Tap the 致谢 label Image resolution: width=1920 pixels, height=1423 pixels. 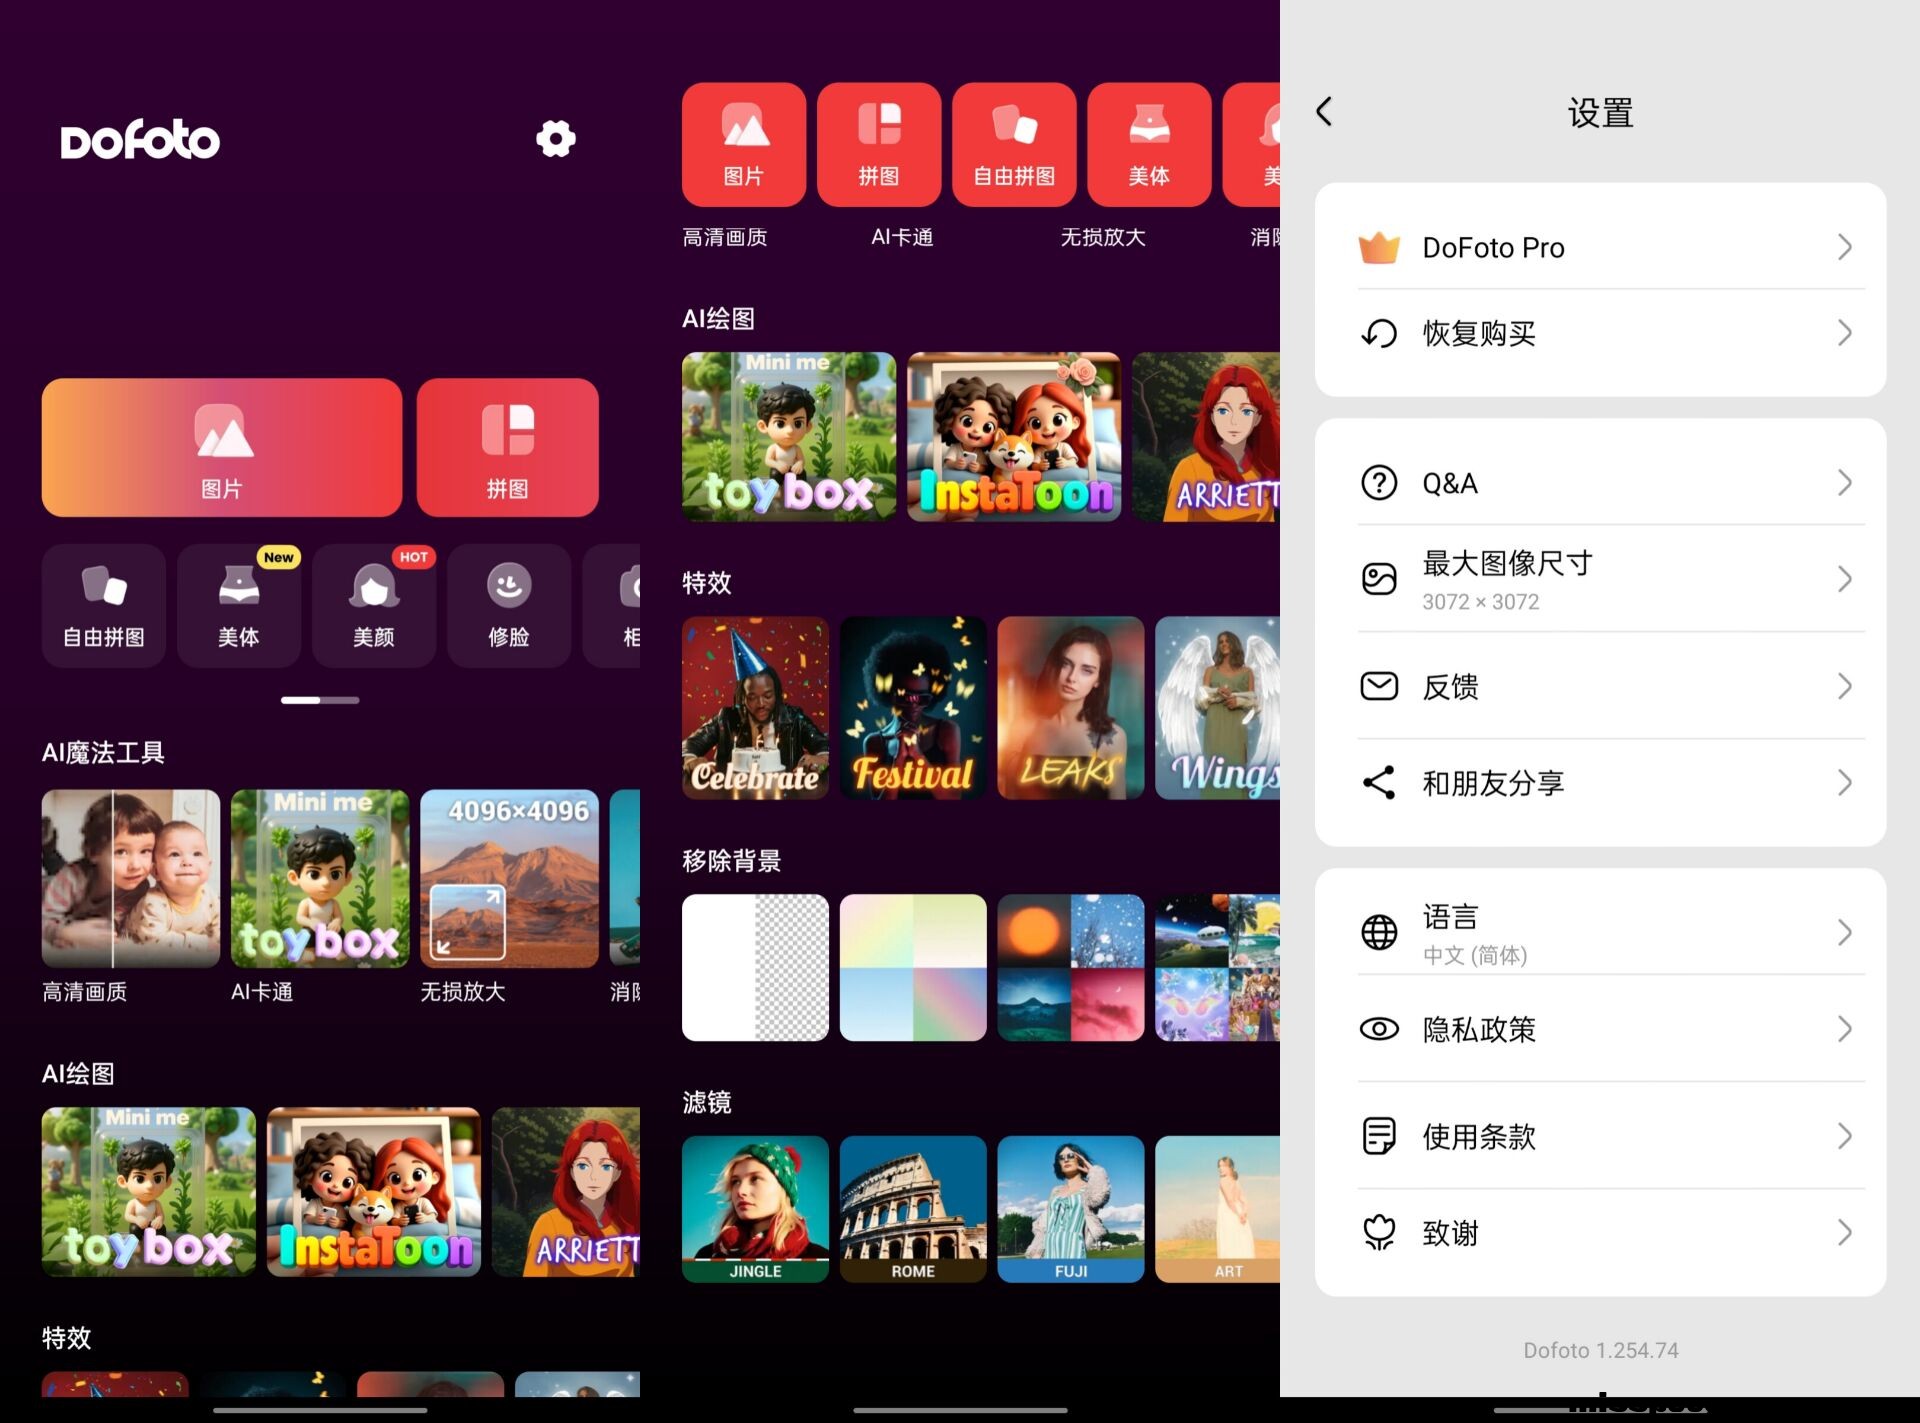1451,1232
